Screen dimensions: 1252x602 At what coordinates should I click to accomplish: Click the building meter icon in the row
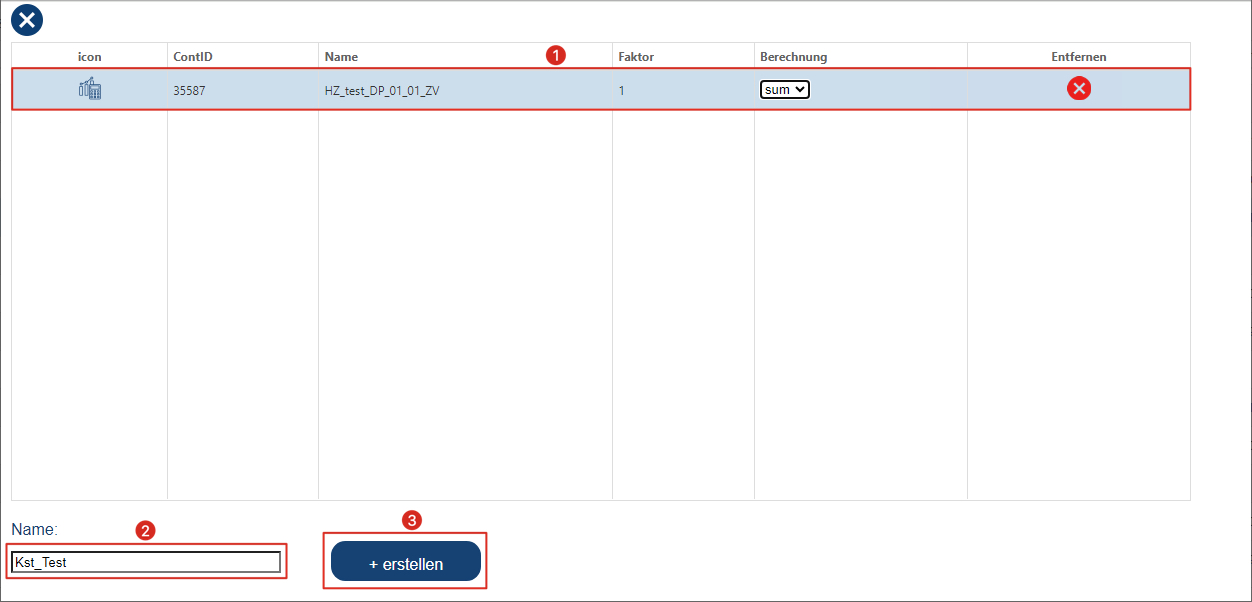[90, 89]
